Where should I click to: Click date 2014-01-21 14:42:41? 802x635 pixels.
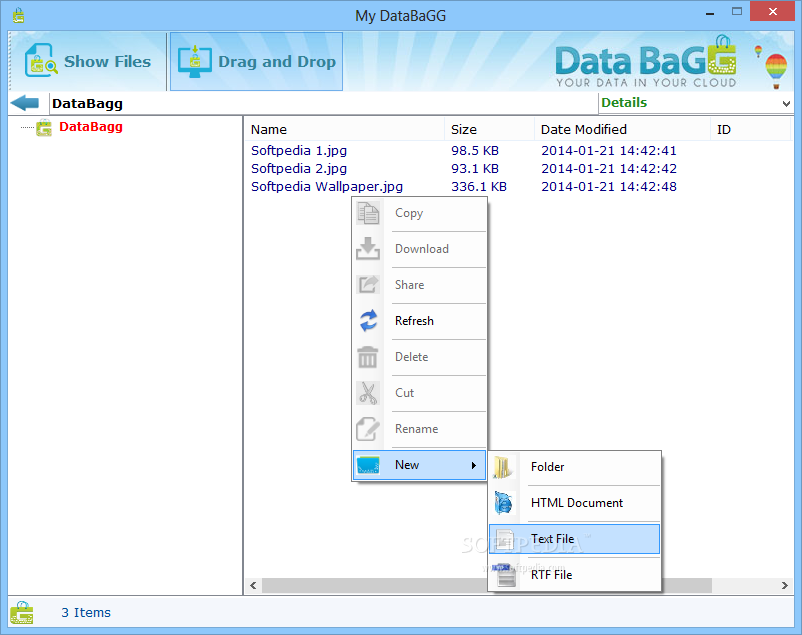click(x=609, y=151)
